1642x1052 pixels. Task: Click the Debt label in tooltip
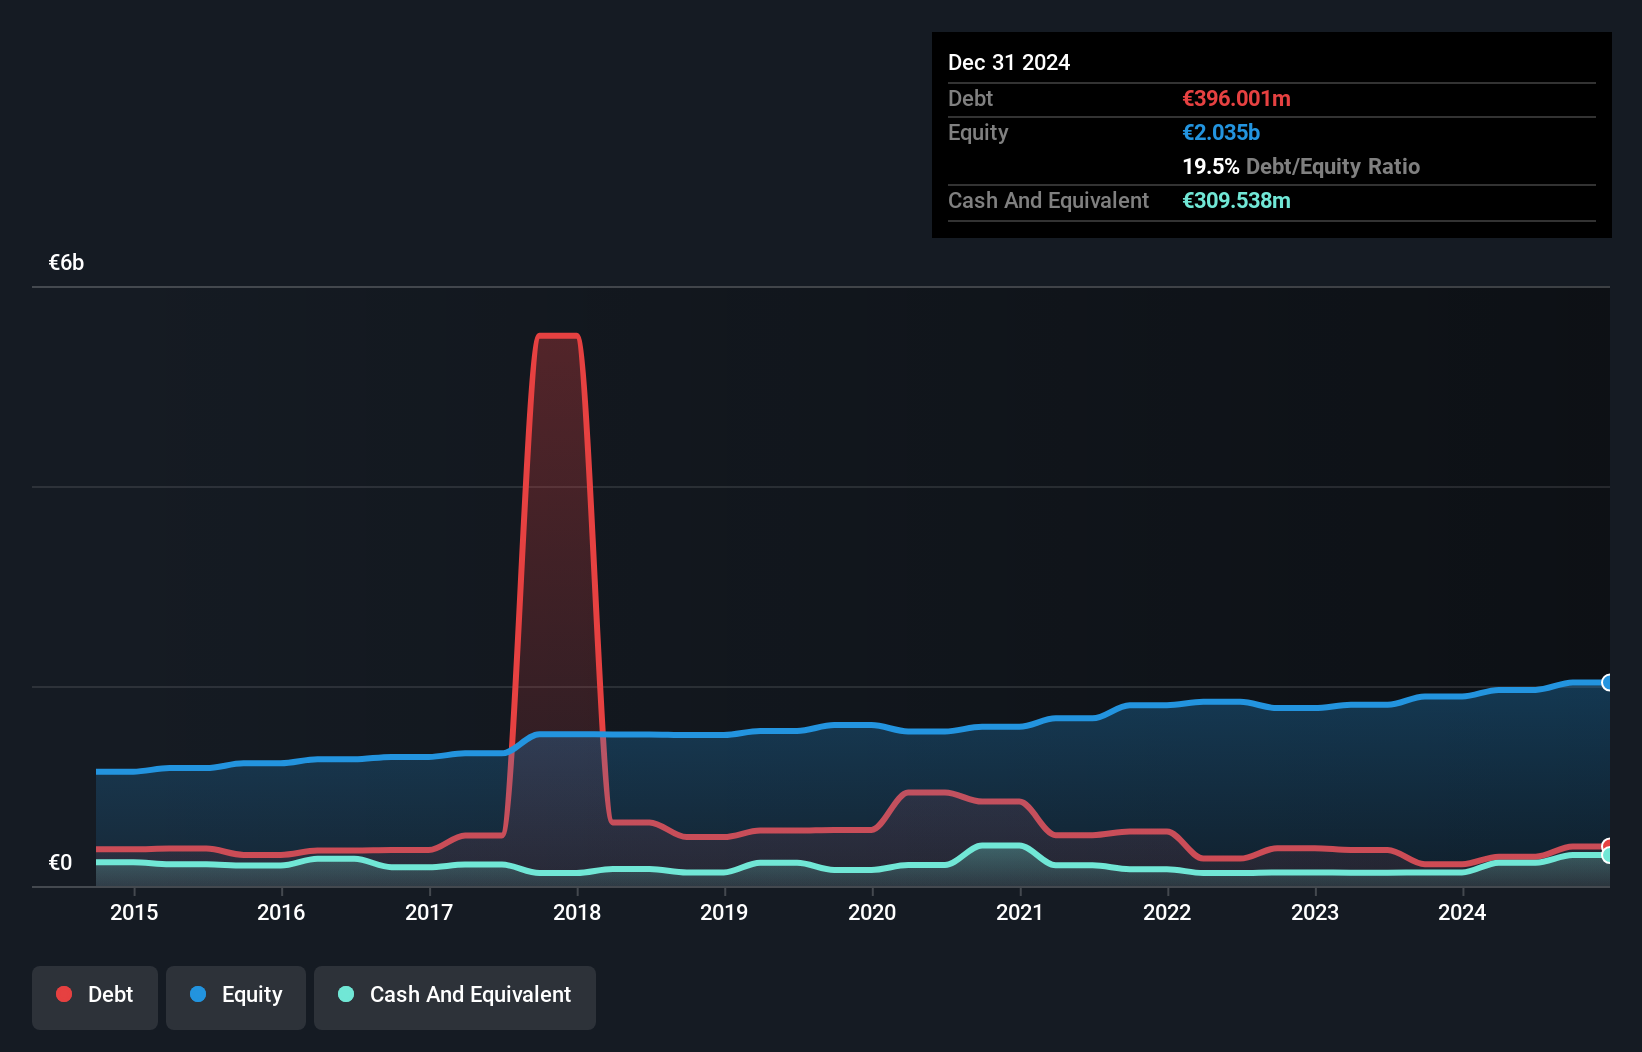coord(970,98)
